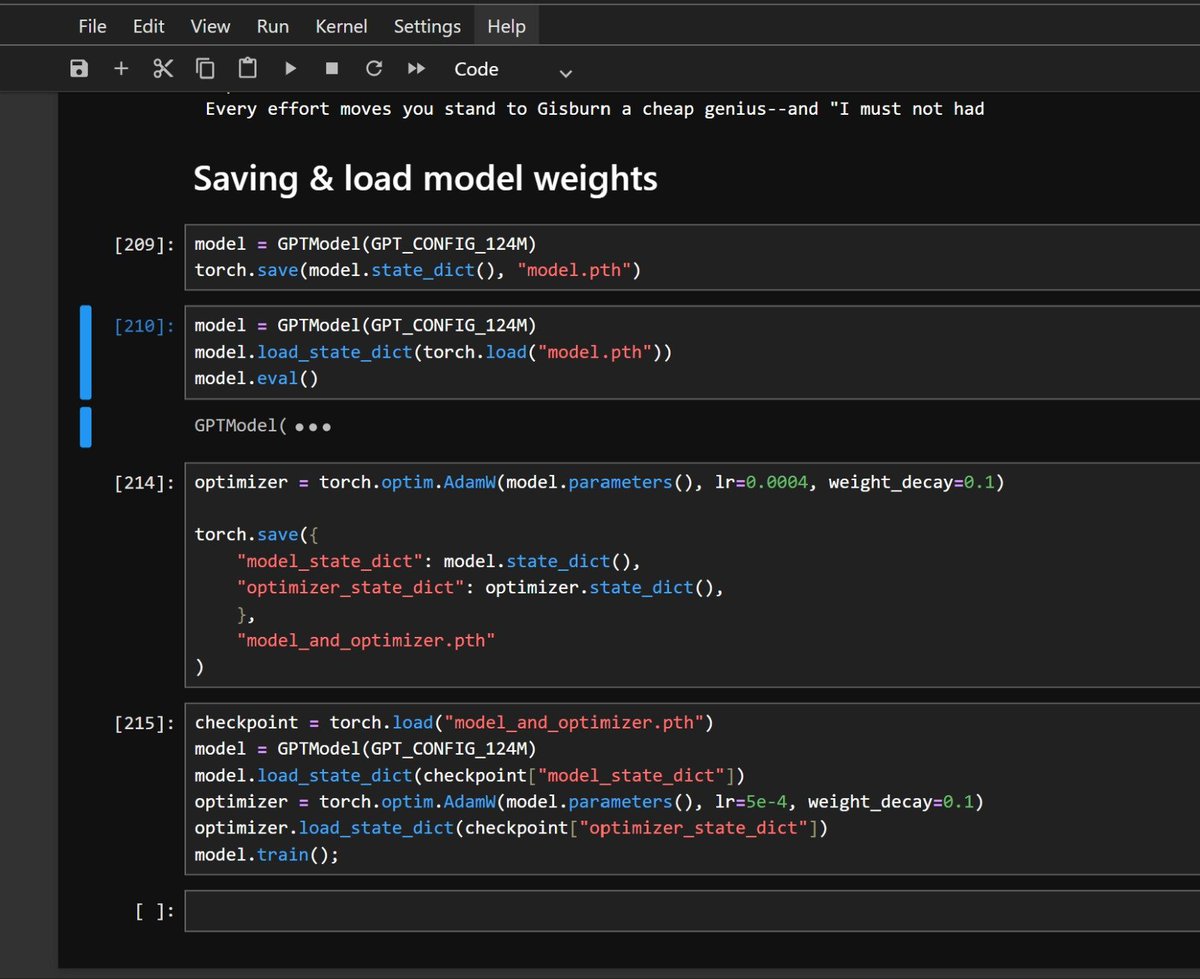Click the [214]: cell prompt
Image resolution: width=1200 pixels, height=979 pixels.
click(145, 483)
